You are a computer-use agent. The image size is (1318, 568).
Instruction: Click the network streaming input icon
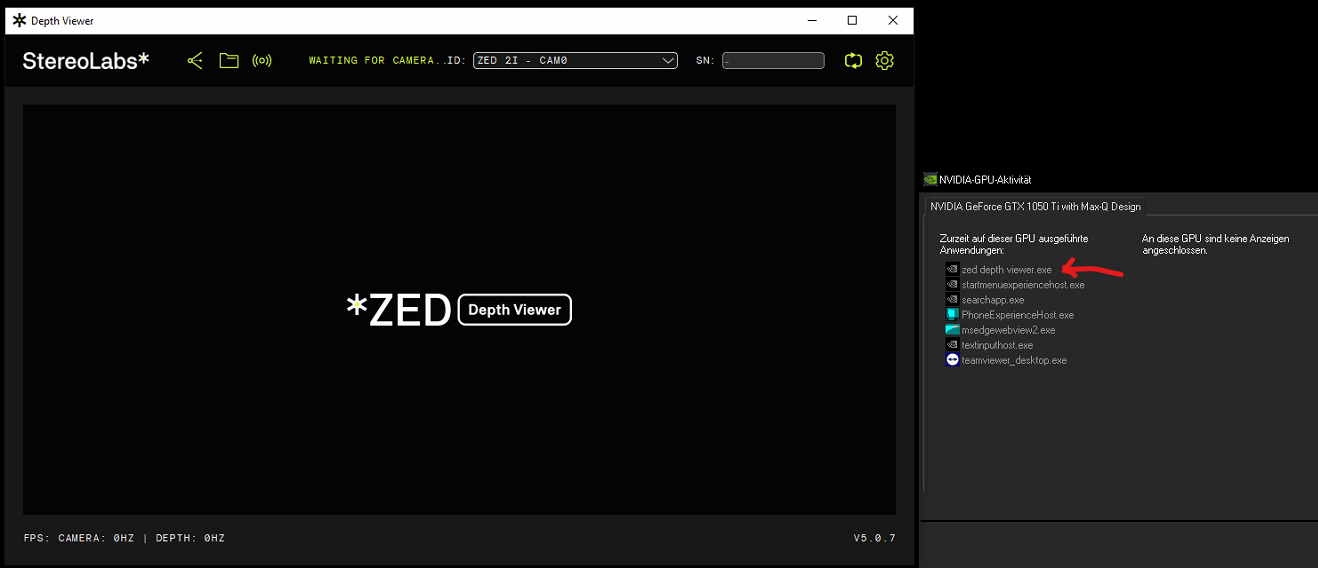(x=262, y=61)
